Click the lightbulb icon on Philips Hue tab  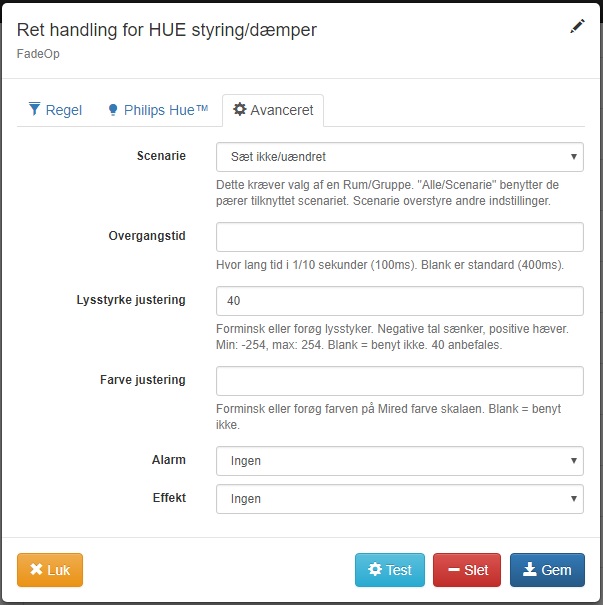(x=113, y=110)
